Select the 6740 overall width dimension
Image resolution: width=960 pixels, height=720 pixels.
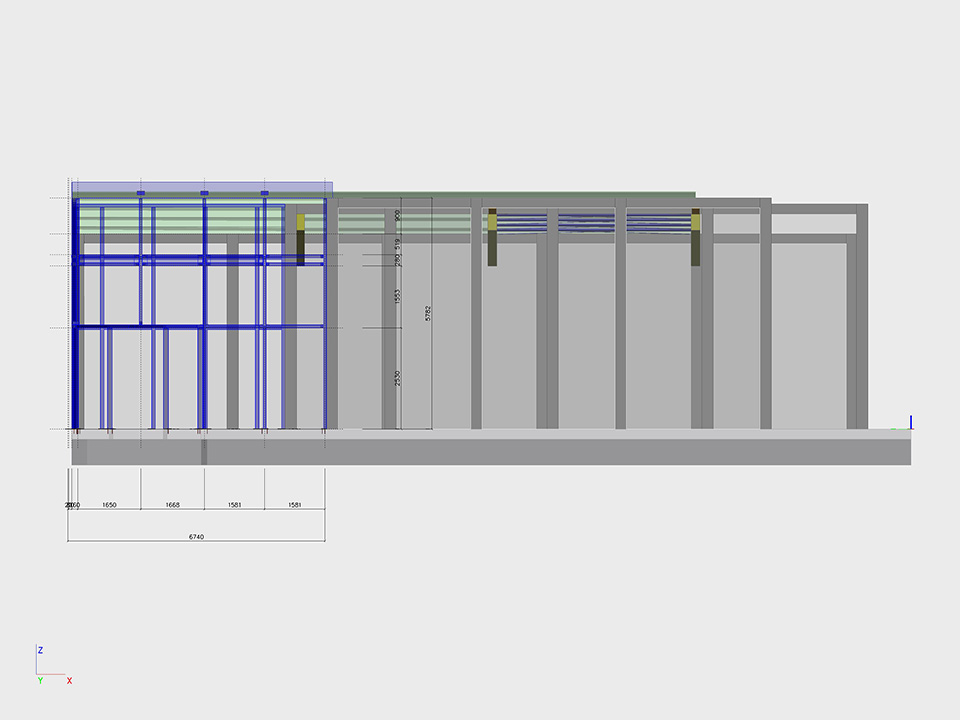pos(197,537)
